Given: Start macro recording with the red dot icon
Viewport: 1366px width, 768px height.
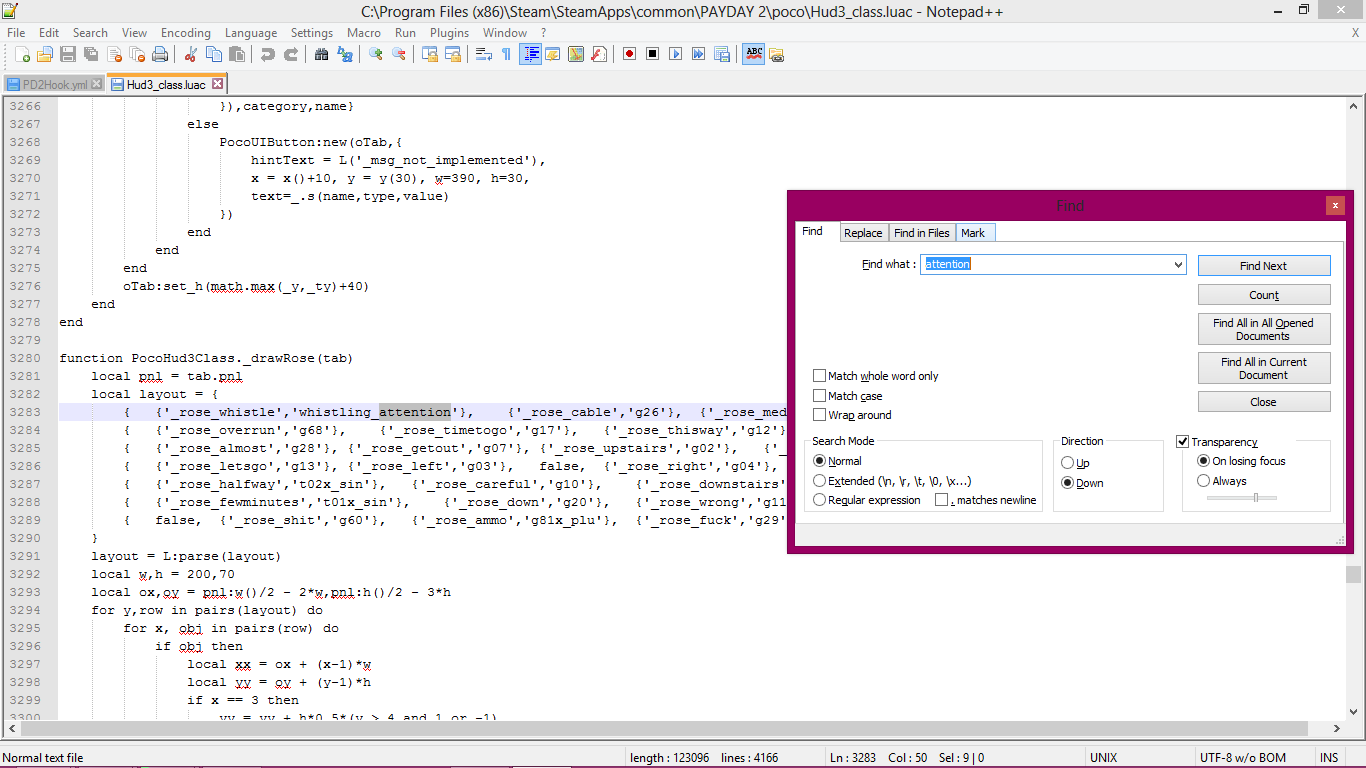Looking at the screenshot, I should [x=630, y=54].
